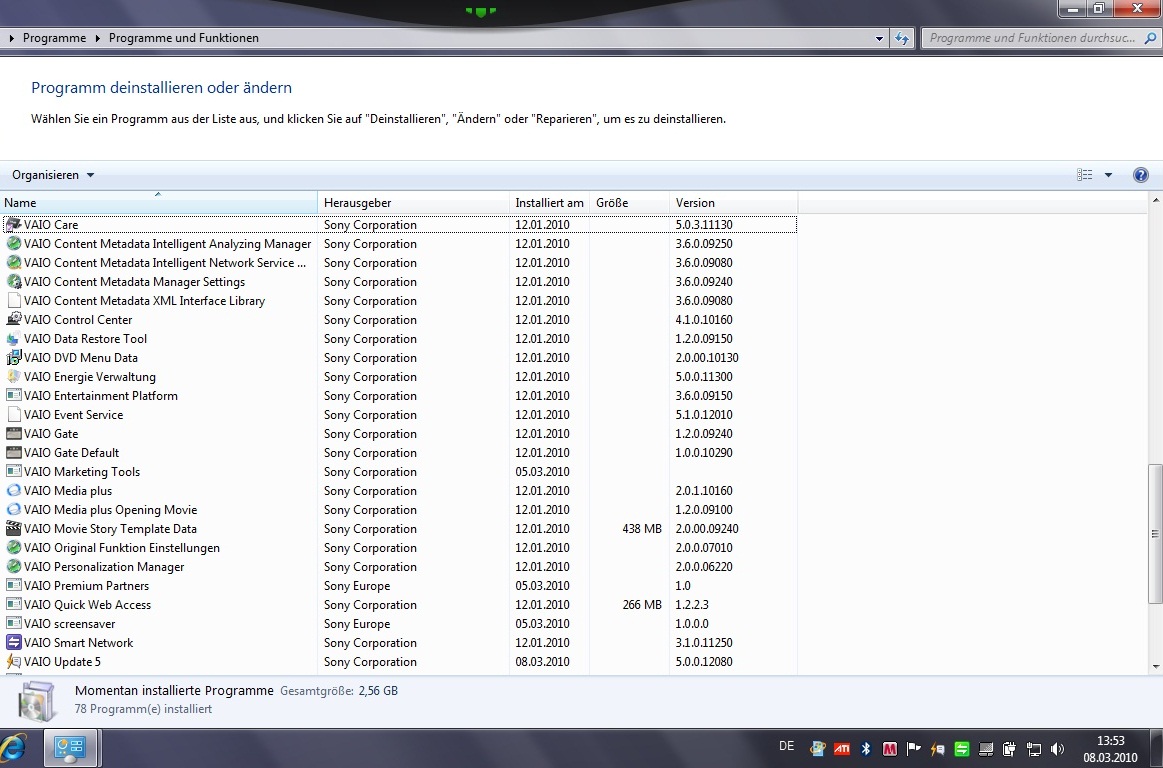Screen dimensions: 1163x768
Task: Select the VAIO Media plus entry name
Action: coord(67,490)
